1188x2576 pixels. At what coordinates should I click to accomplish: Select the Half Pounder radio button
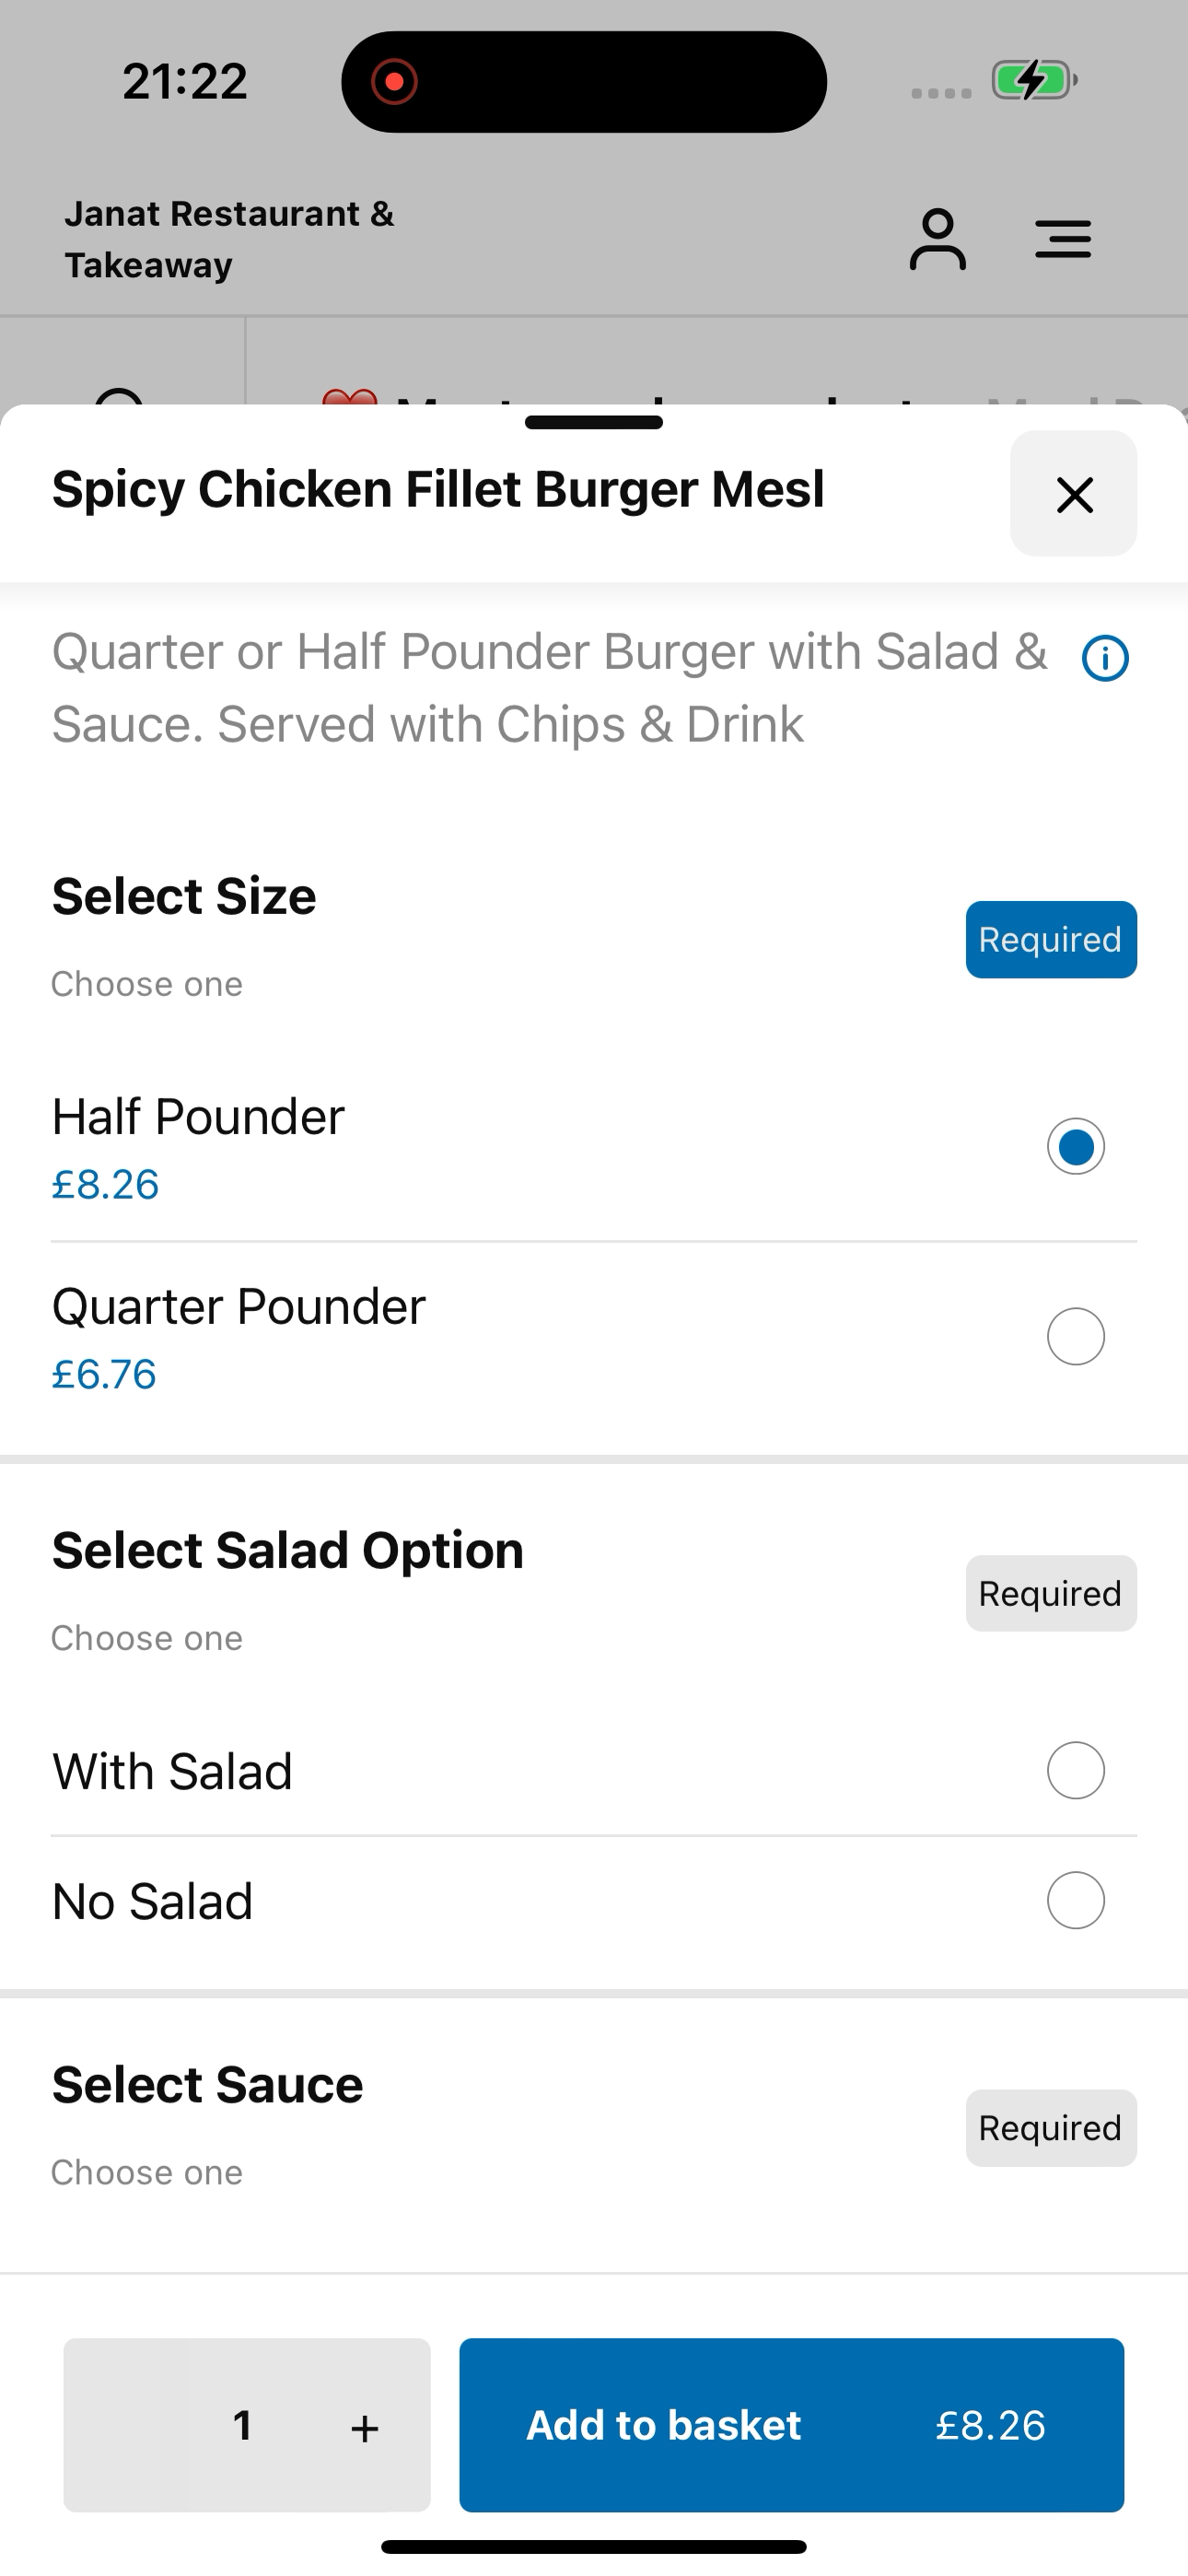(1076, 1146)
